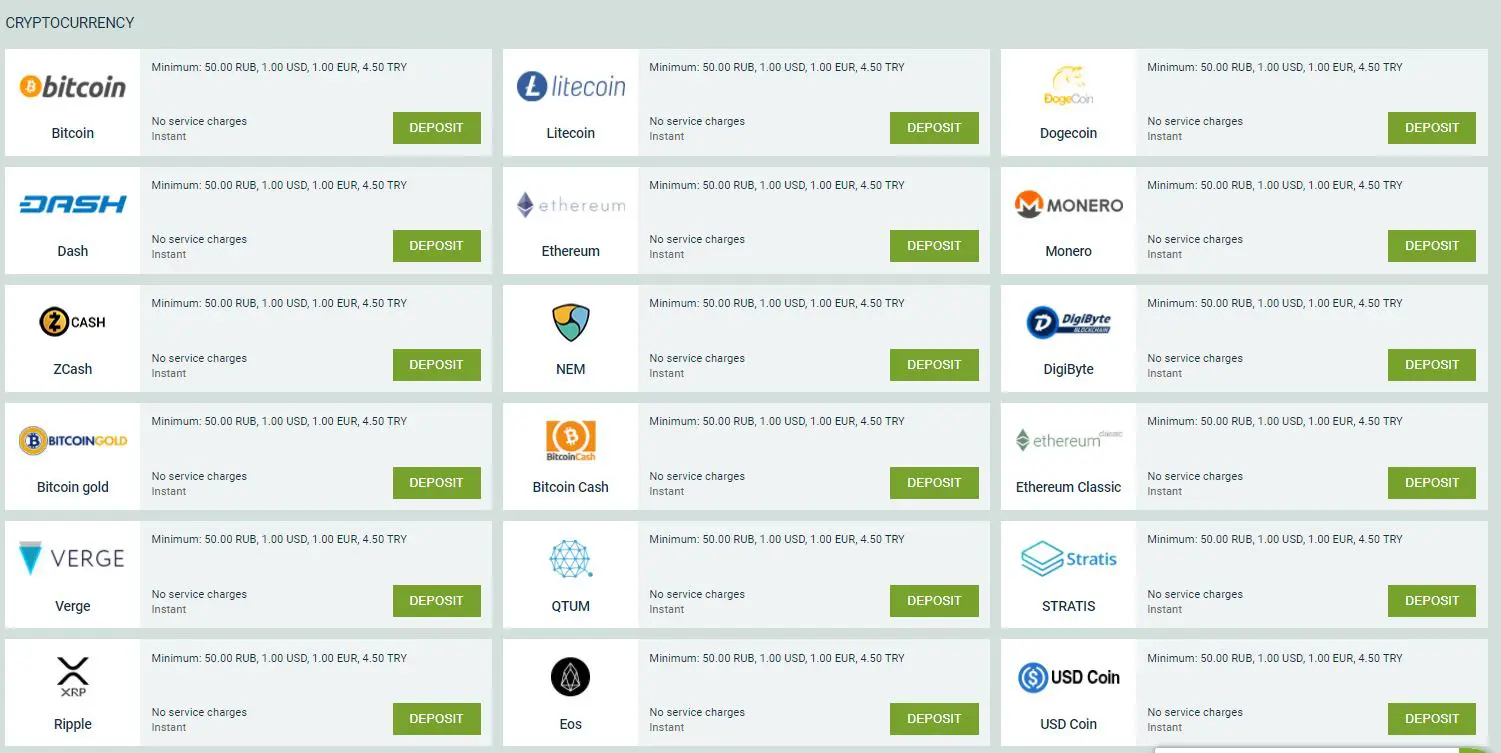Click the Bitcoin gold name label
Image resolution: width=1501 pixels, height=753 pixels.
click(x=73, y=487)
